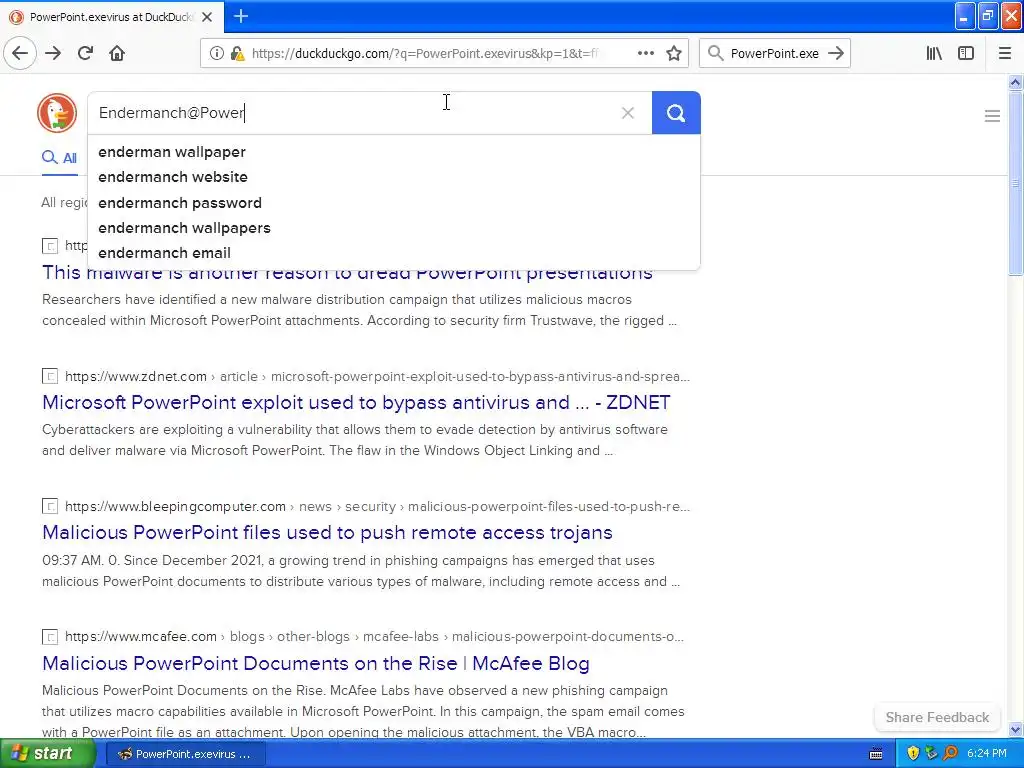Open mcafee.com result URL
Viewport: 1024px width, 768px height.
point(374,637)
